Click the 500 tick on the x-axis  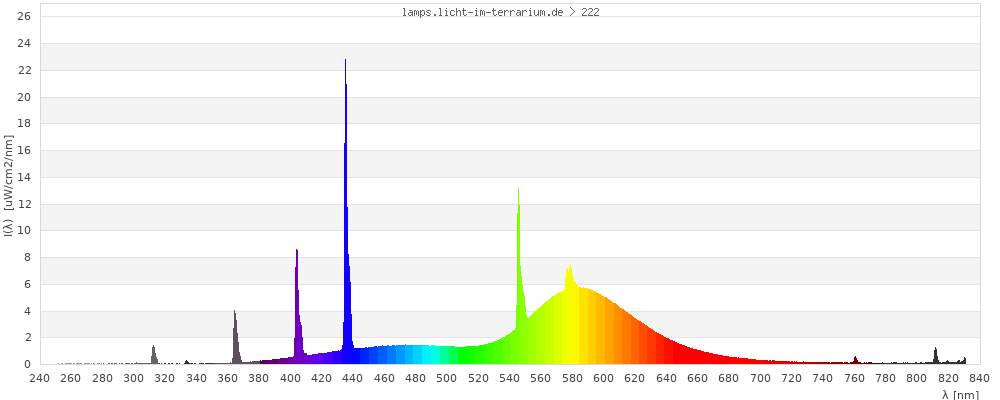(447, 378)
